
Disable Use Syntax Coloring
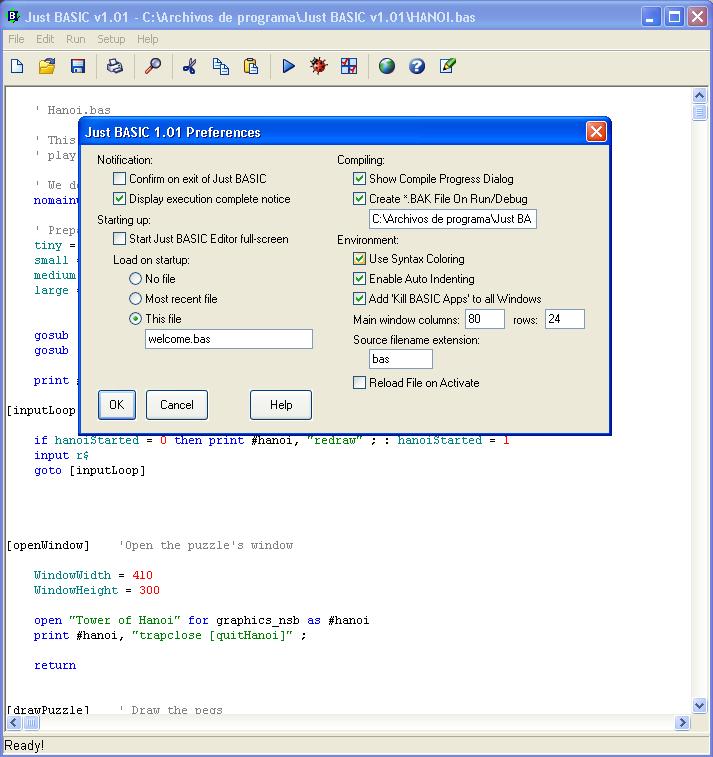pos(359,259)
